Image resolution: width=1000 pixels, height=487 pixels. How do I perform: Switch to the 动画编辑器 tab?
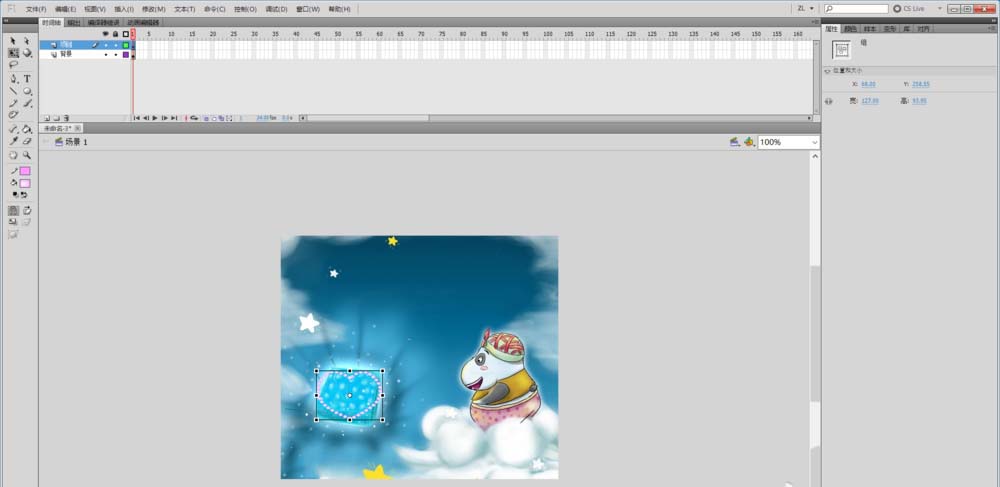pos(142,23)
